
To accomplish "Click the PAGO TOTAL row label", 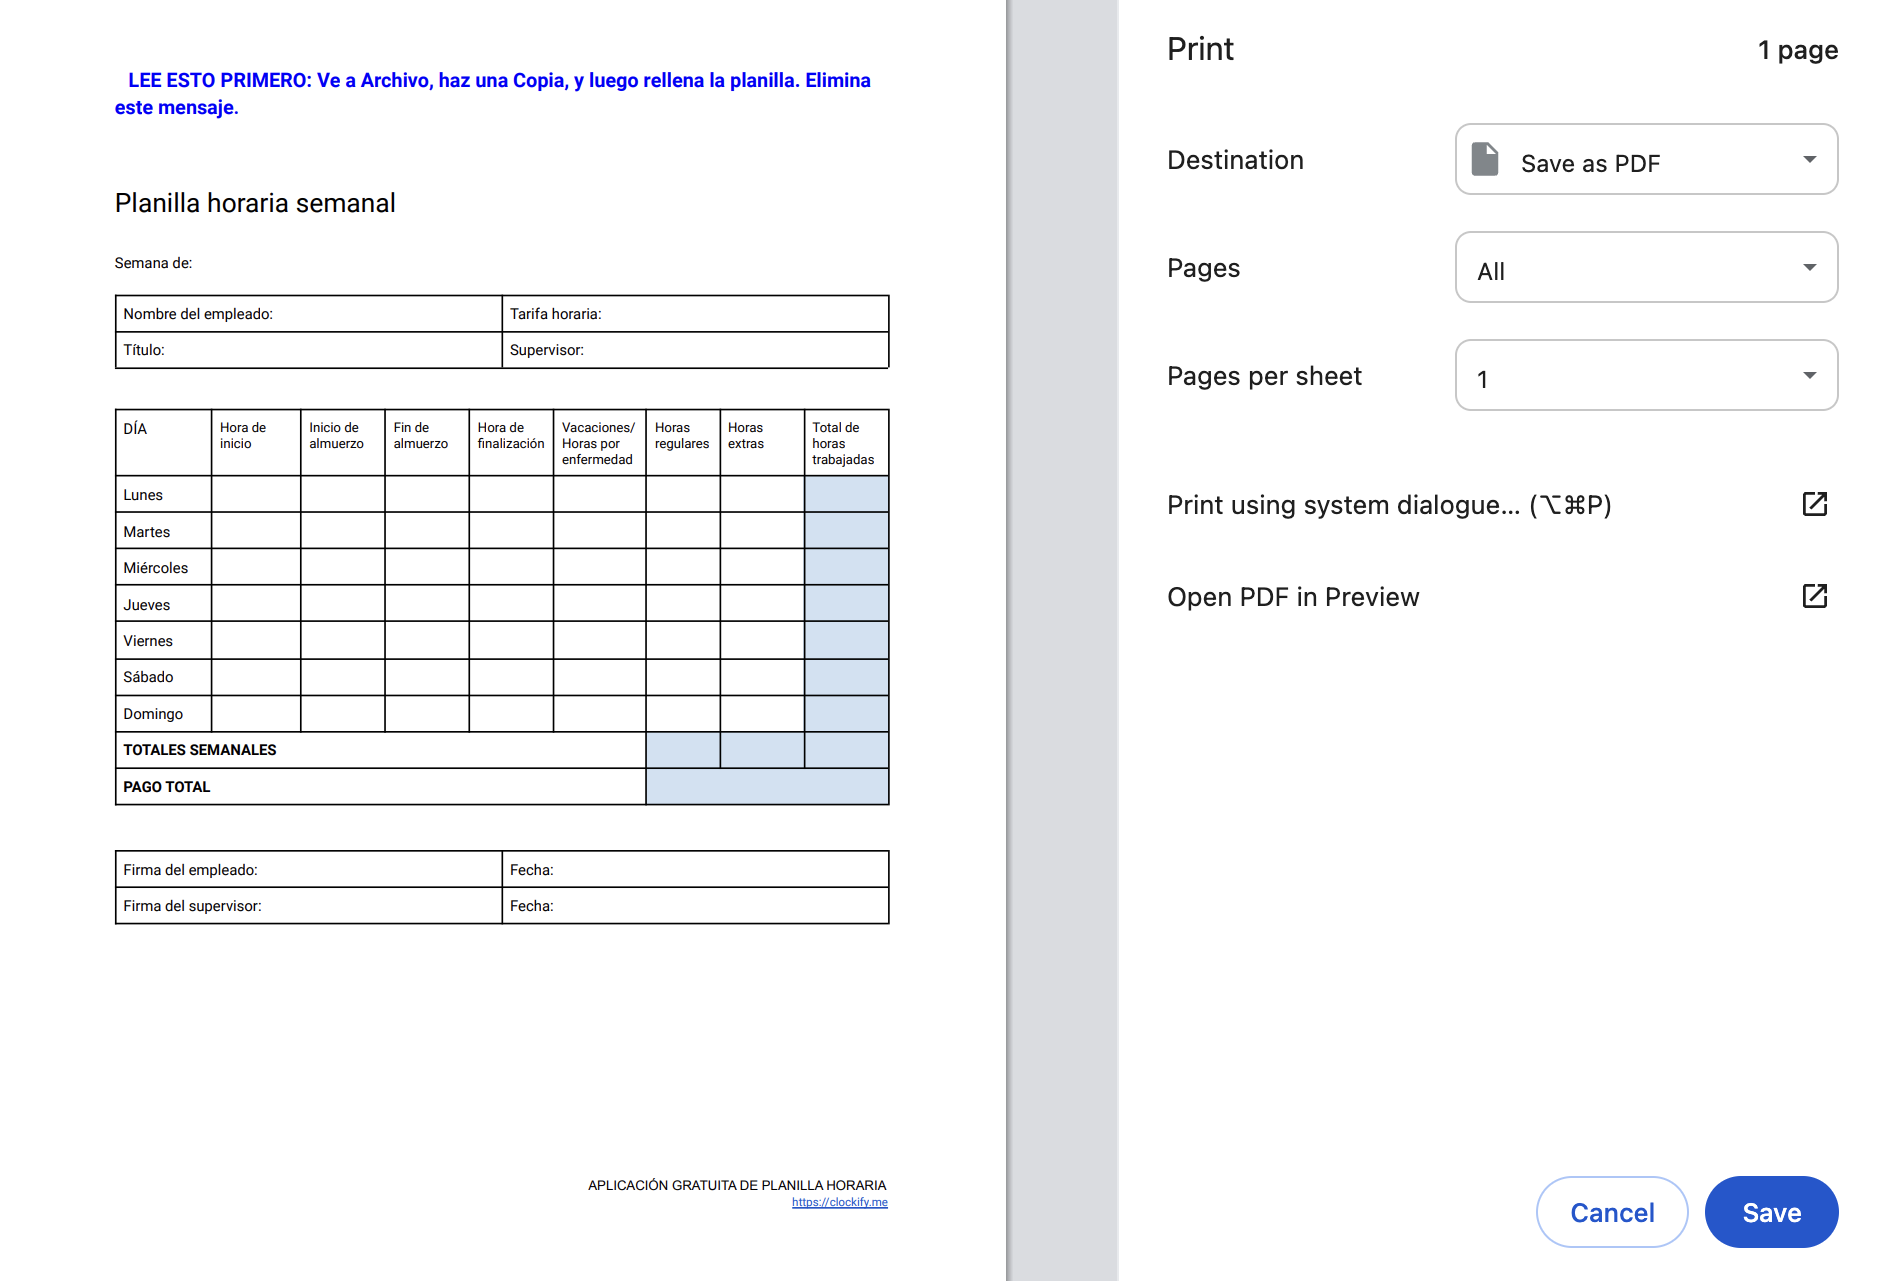I will pyautogui.click(x=167, y=787).
